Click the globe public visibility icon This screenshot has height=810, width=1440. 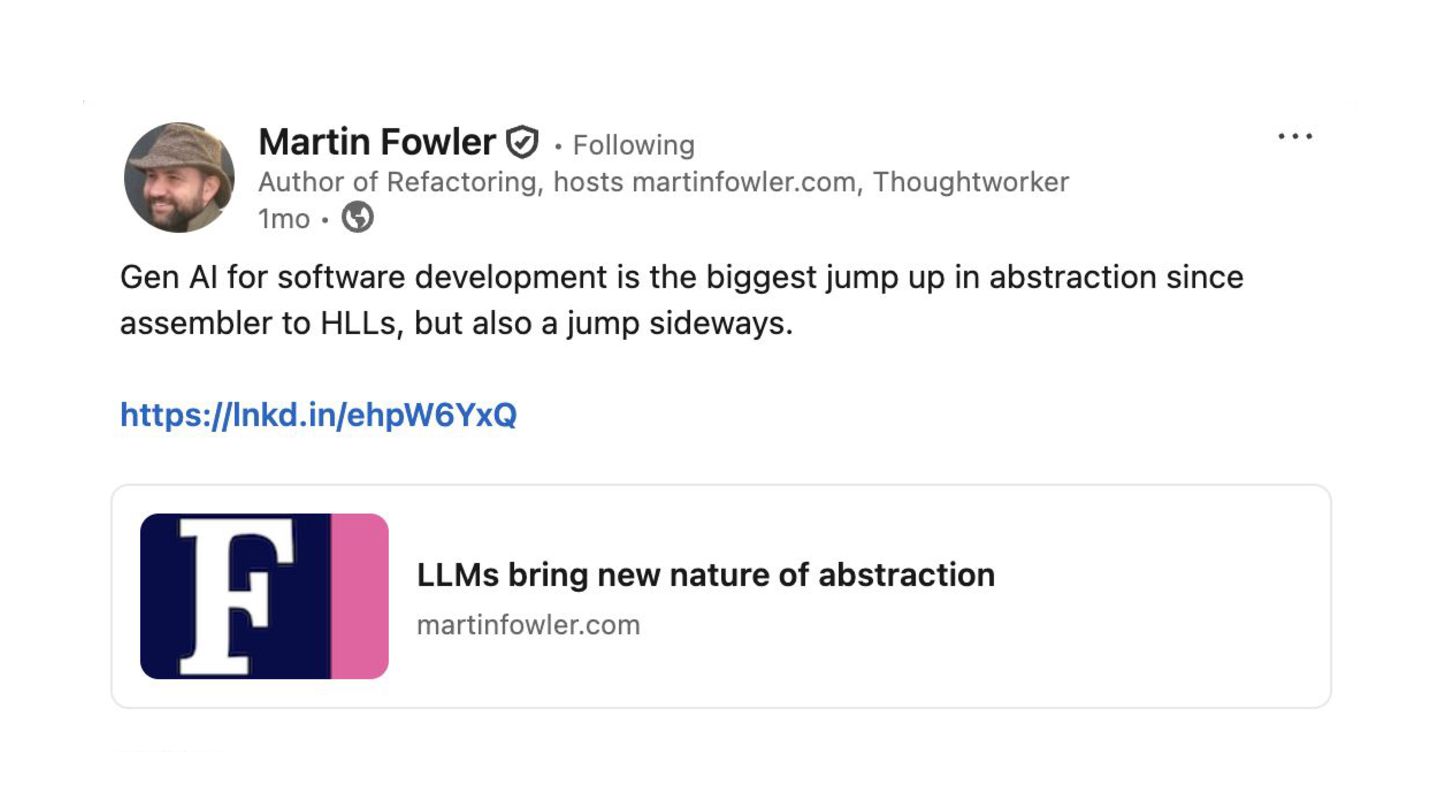(x=357, y=217)
